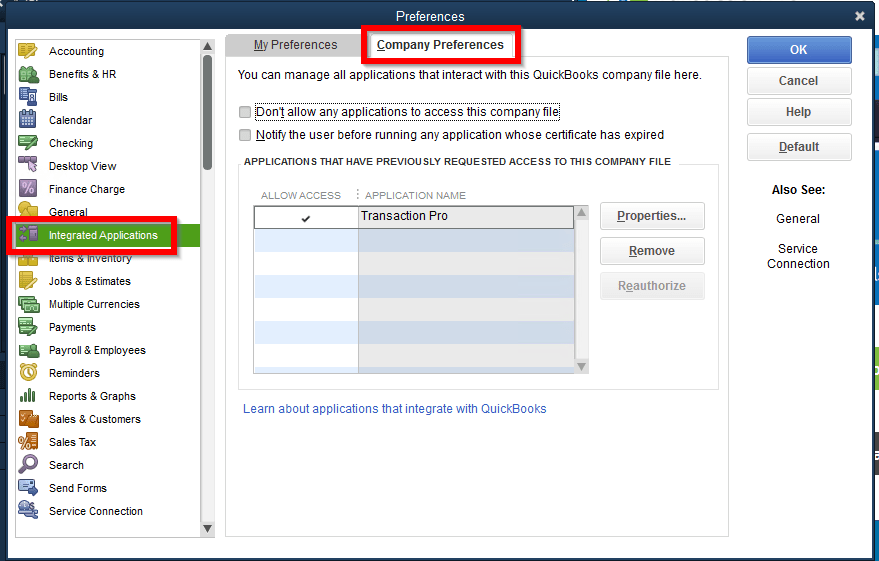879x561 pixels.
Task: Click the Checking category icon
Action: pyautogui.click(x=27, y=143)
